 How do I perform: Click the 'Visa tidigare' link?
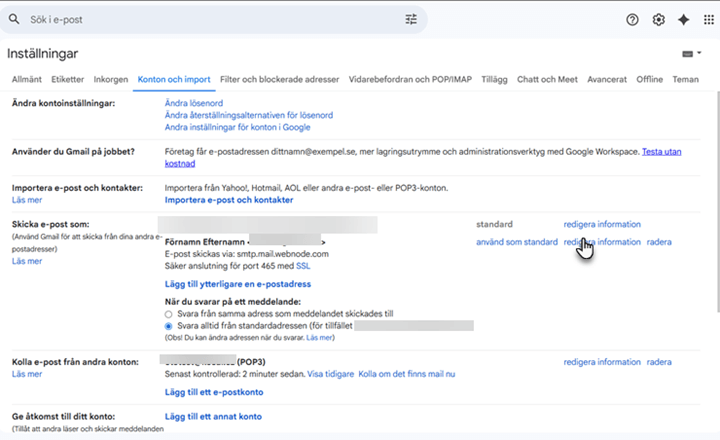pyautogui.click(x=330, y=374)
